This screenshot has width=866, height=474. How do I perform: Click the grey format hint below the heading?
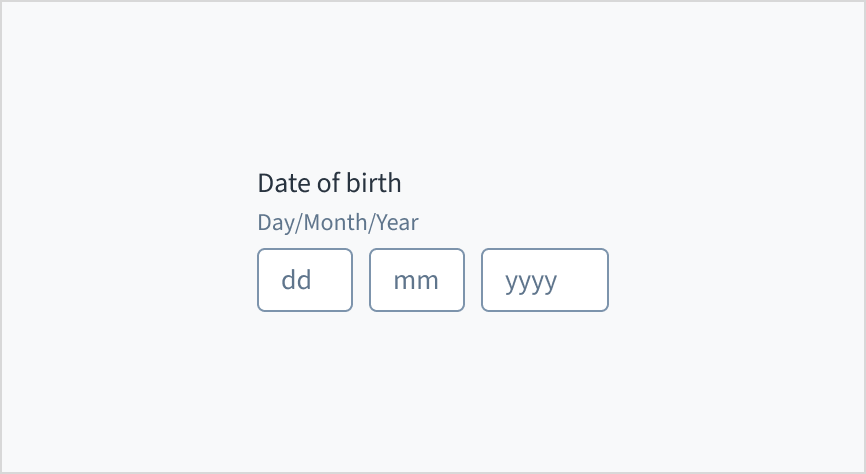click(338, 222)
